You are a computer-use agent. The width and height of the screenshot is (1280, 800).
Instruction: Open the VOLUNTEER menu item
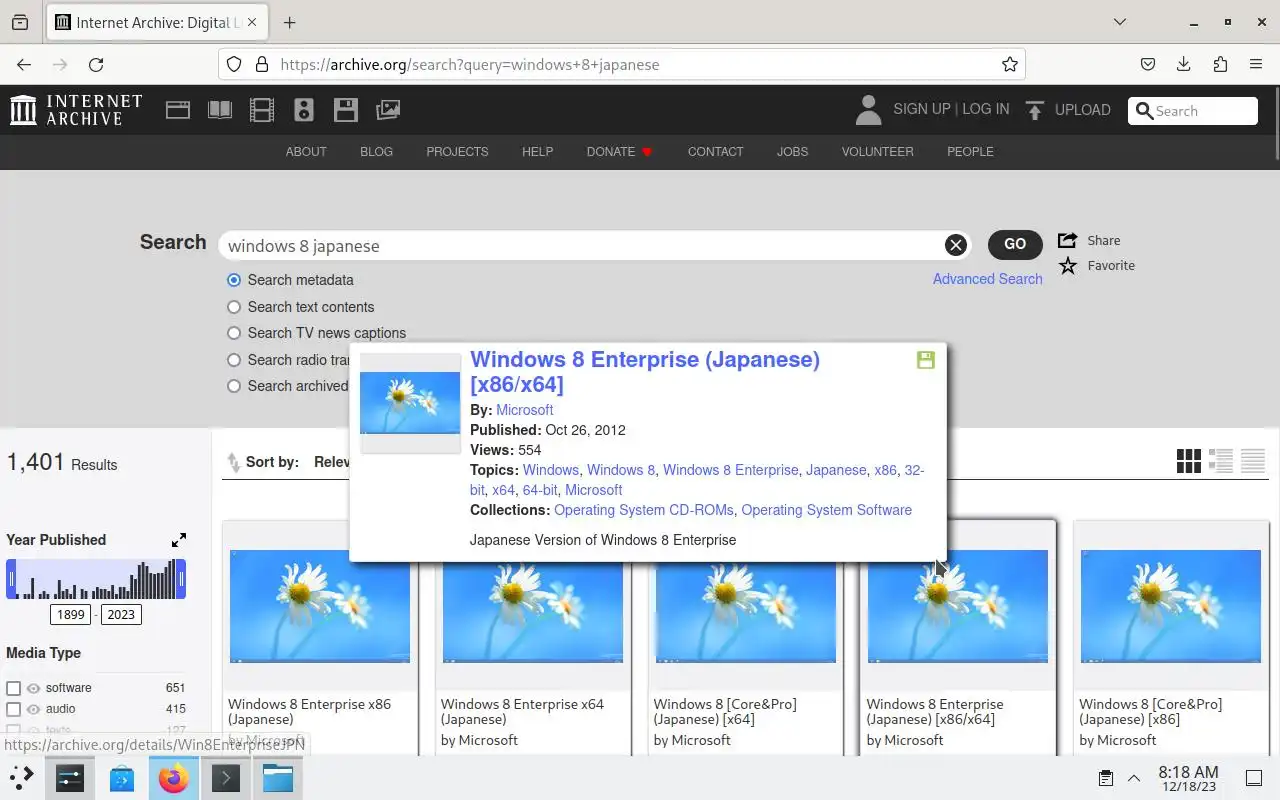pyautogui.click(x=877, y=152)
